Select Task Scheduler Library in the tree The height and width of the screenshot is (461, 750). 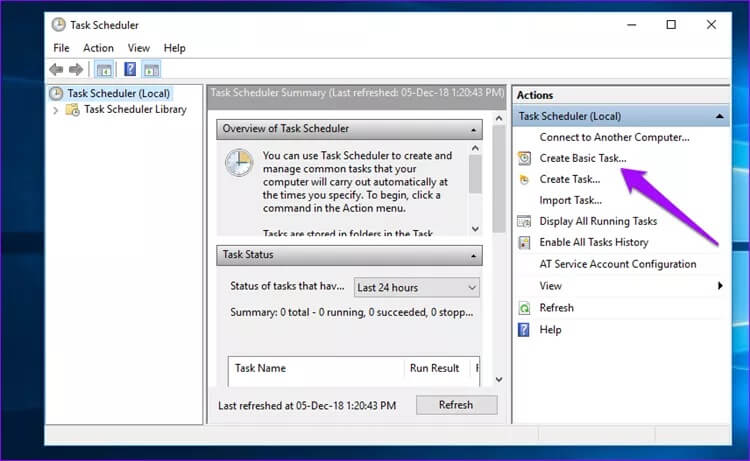[x=135, y=110]
